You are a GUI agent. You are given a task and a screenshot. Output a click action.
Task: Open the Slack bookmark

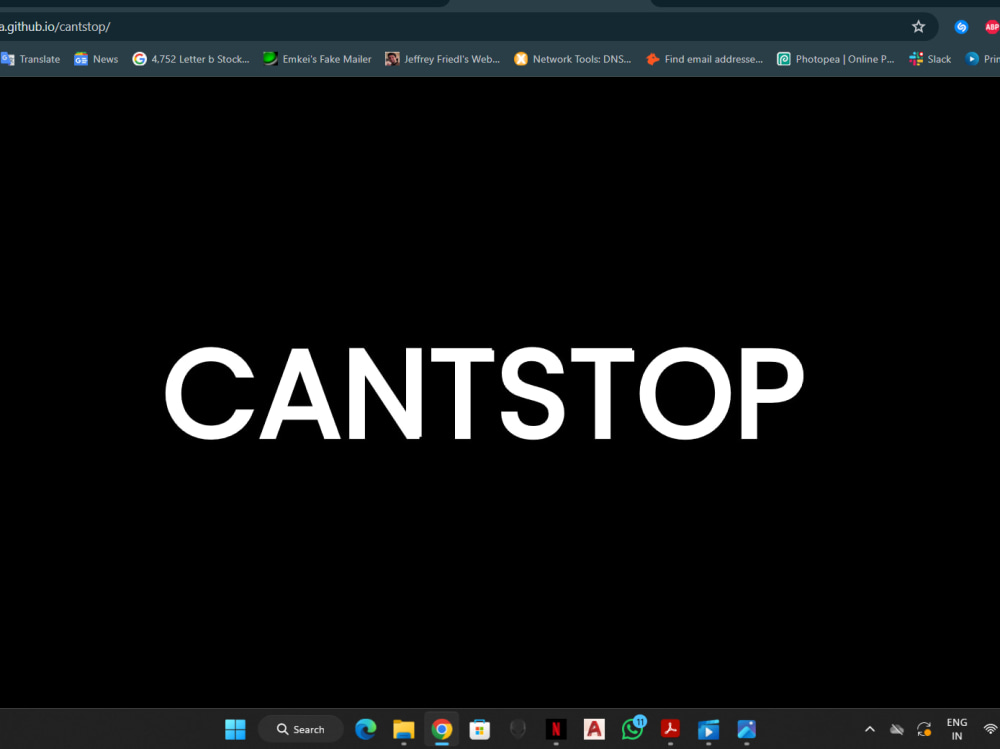coord(930,59)
